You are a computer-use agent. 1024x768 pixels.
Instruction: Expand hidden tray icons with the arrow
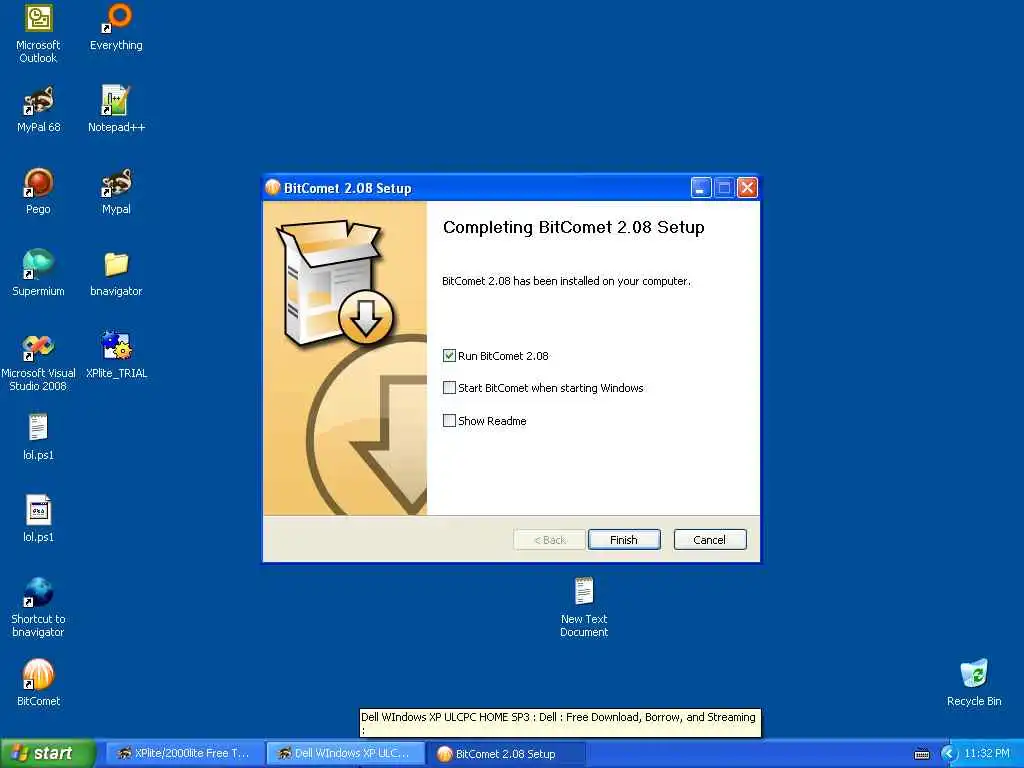[x=948, y=754]
